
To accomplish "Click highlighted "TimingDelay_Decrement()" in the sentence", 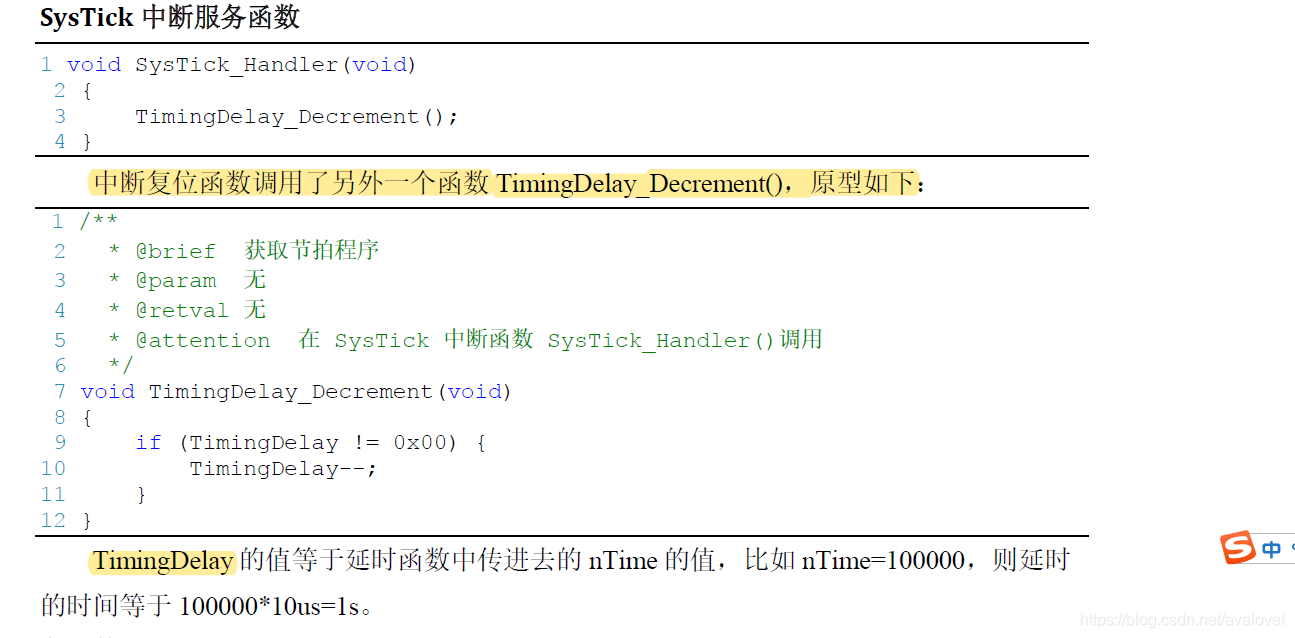I will 640,184.
